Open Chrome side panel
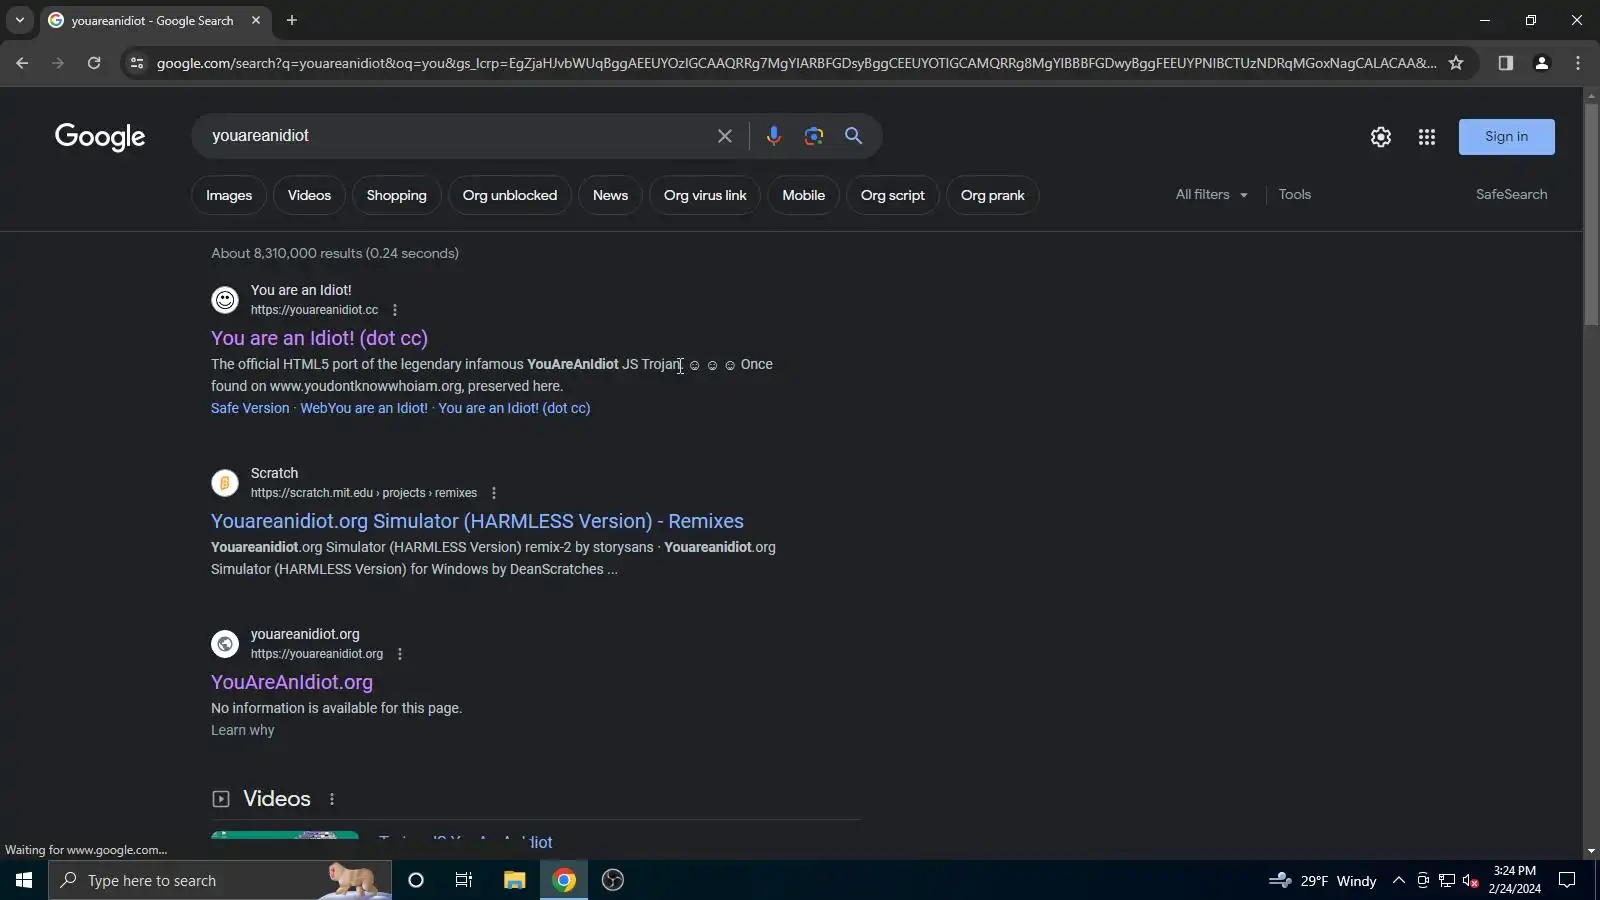This screenshot has height=900, width=1600. (1506, 63)
